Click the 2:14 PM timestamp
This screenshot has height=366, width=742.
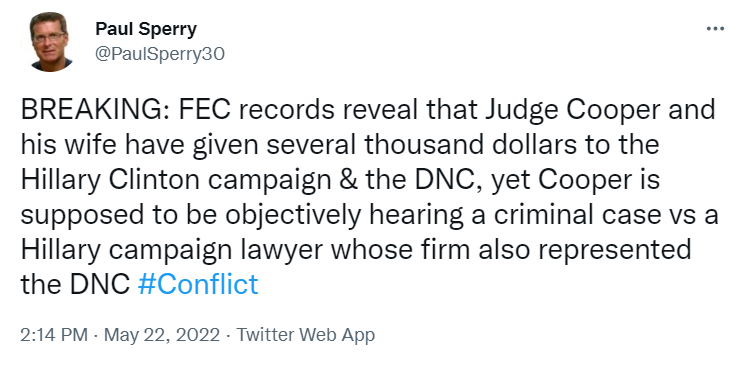(x=54, y=335)
